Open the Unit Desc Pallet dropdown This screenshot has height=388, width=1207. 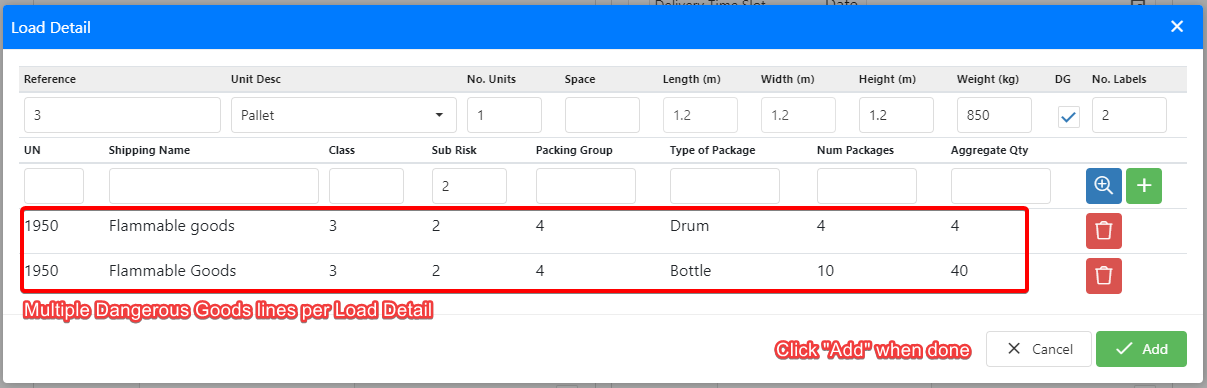(343, 115)
